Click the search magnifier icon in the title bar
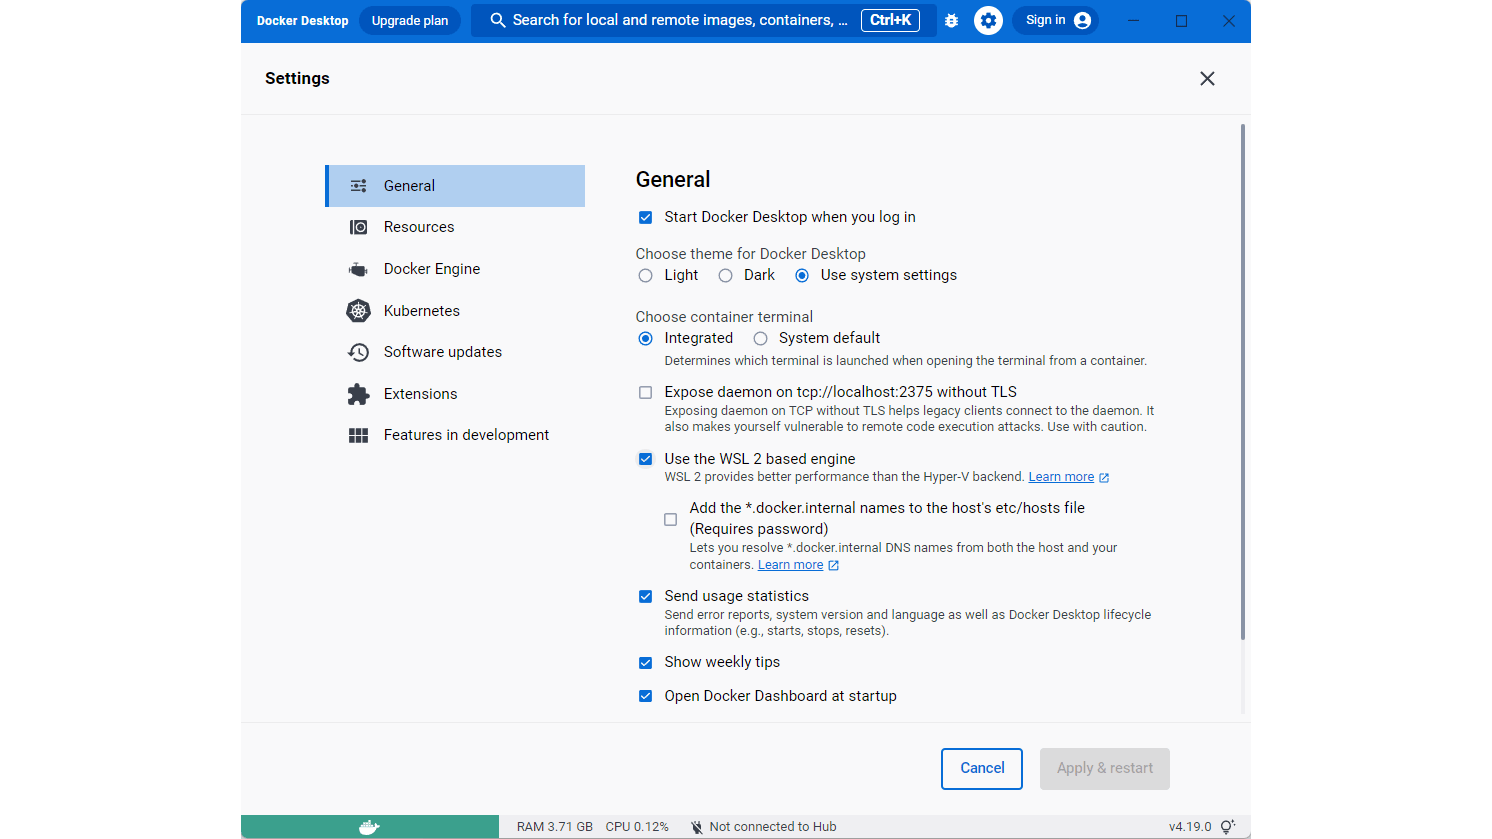The height and width of the screenshot is (839, 1492). 497,20
